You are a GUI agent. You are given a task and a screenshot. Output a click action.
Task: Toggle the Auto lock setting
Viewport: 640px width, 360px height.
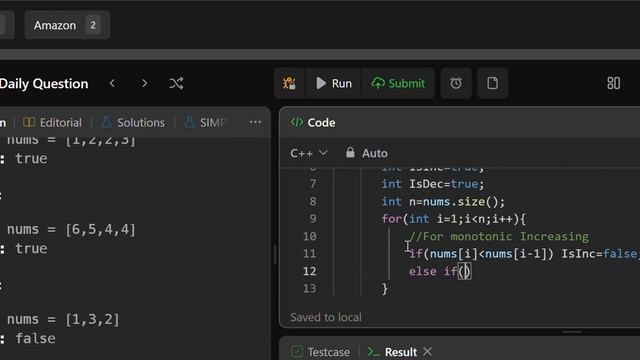coord(367,153)
